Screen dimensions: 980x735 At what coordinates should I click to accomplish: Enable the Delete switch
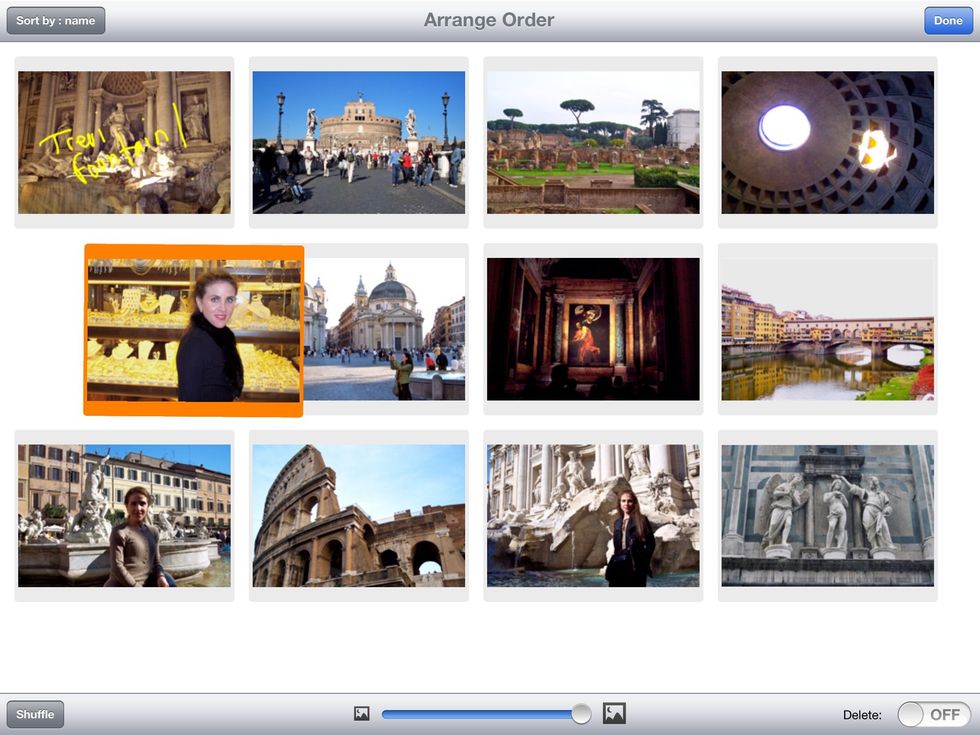(x=932, y=714)
